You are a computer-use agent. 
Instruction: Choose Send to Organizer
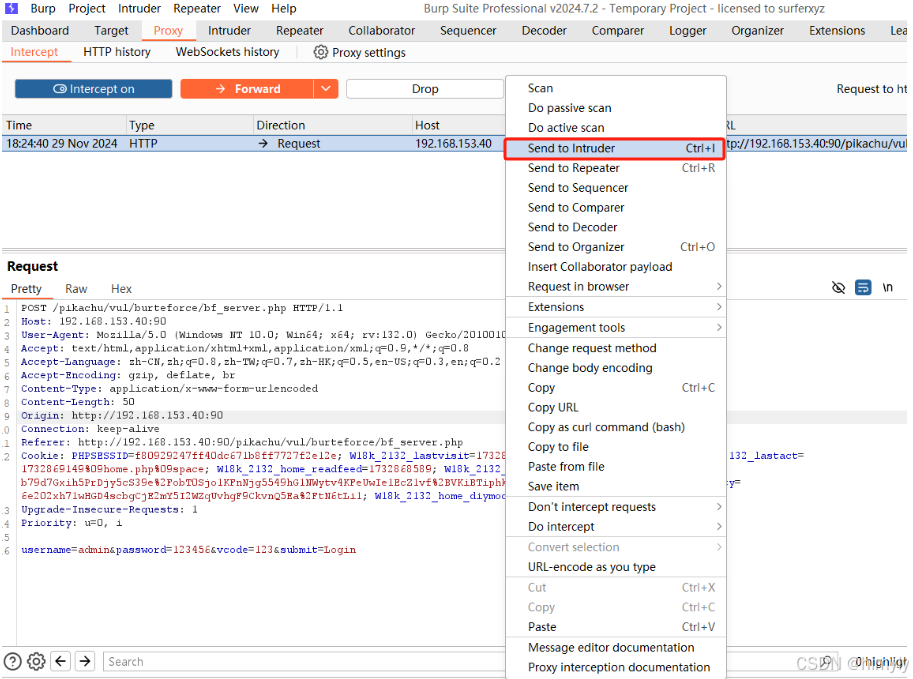[615, 247]
